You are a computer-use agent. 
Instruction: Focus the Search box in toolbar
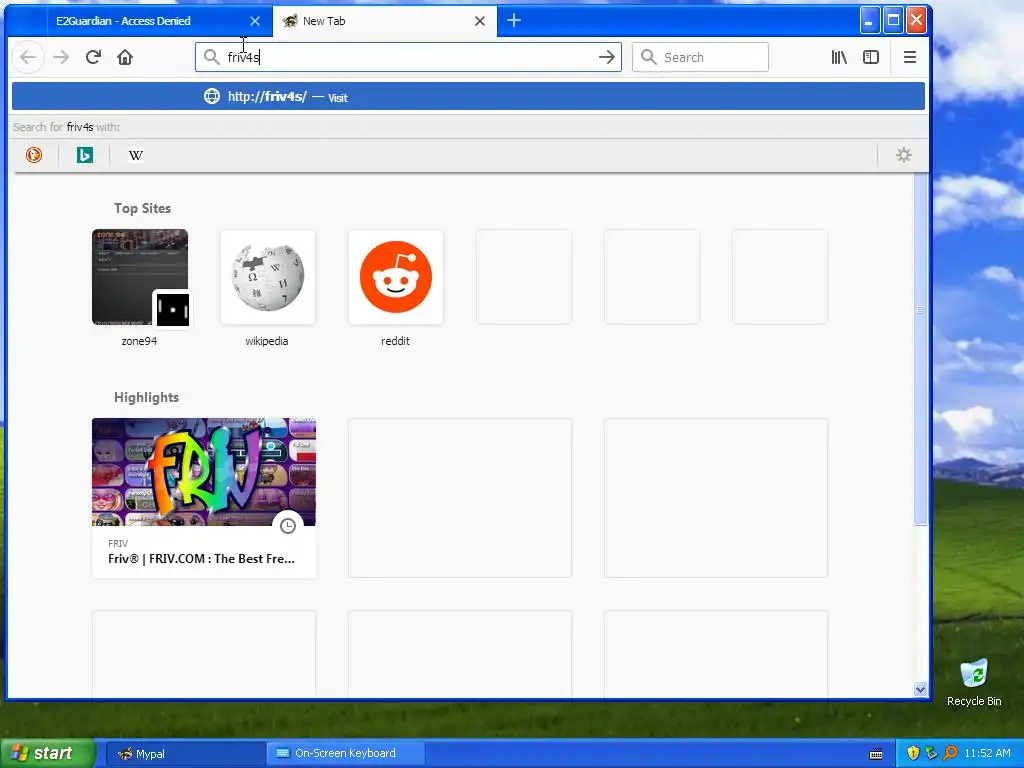tap(700, 57)
